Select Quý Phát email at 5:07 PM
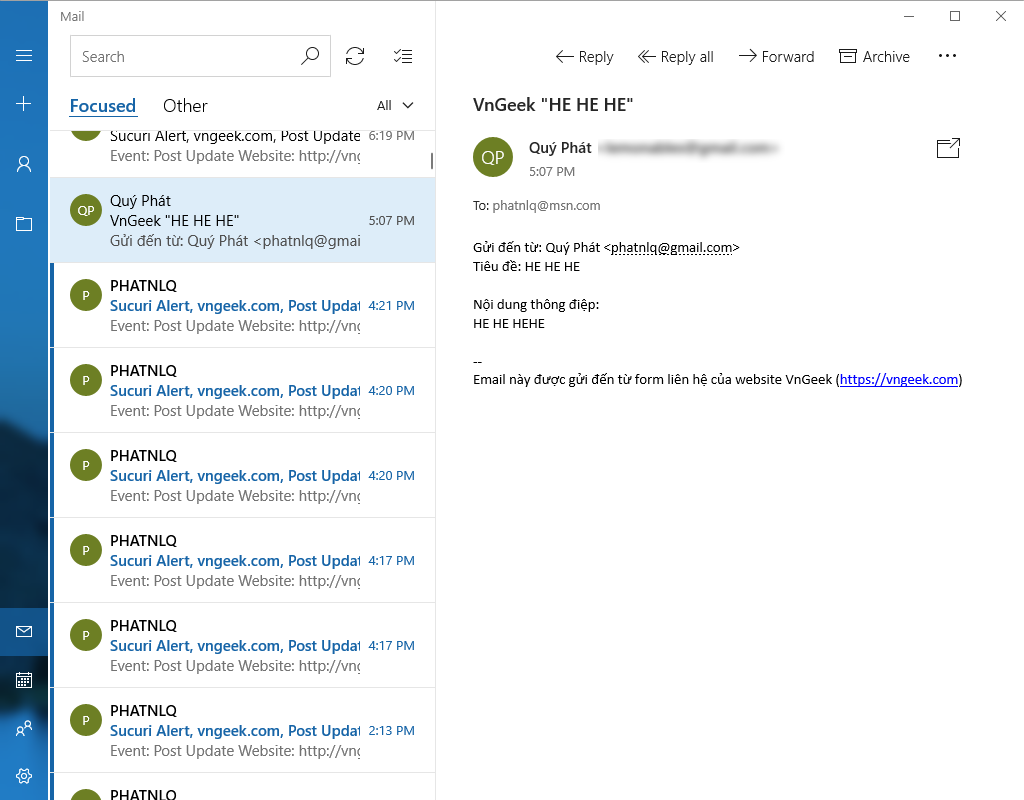This screenshot has height=800, width=1024. (x=242, y=220)
